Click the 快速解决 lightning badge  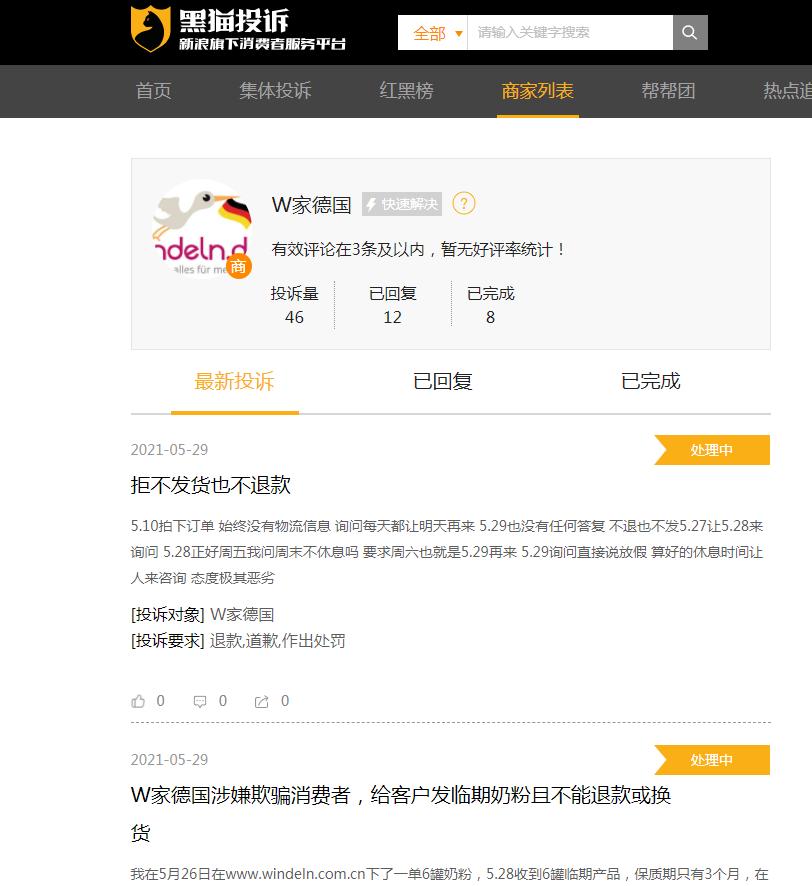click(x=403, y=203)
